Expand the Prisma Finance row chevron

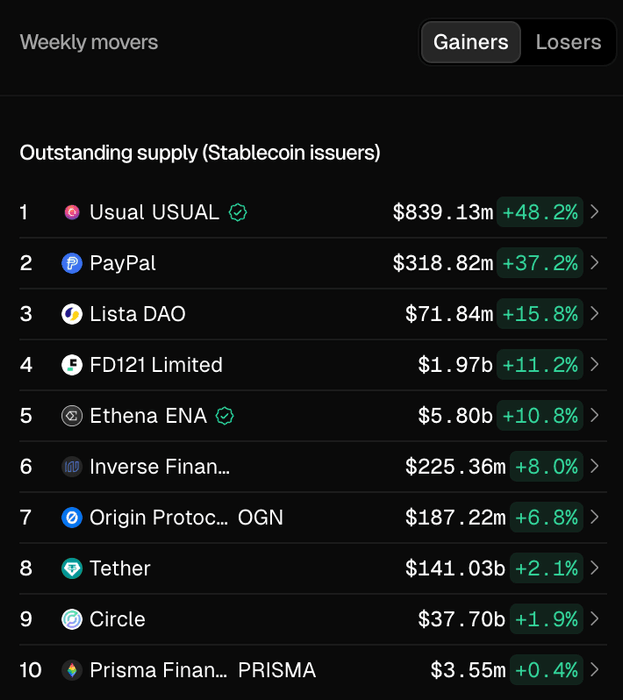pyautogui.click(x=595, y=670)
